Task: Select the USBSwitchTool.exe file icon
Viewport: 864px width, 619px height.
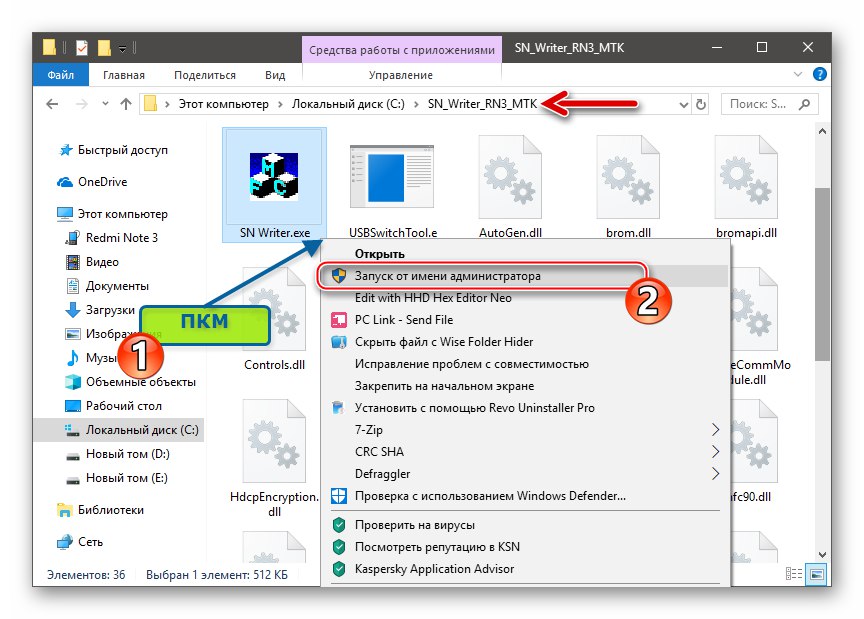Action: click(x=392, y=175)
